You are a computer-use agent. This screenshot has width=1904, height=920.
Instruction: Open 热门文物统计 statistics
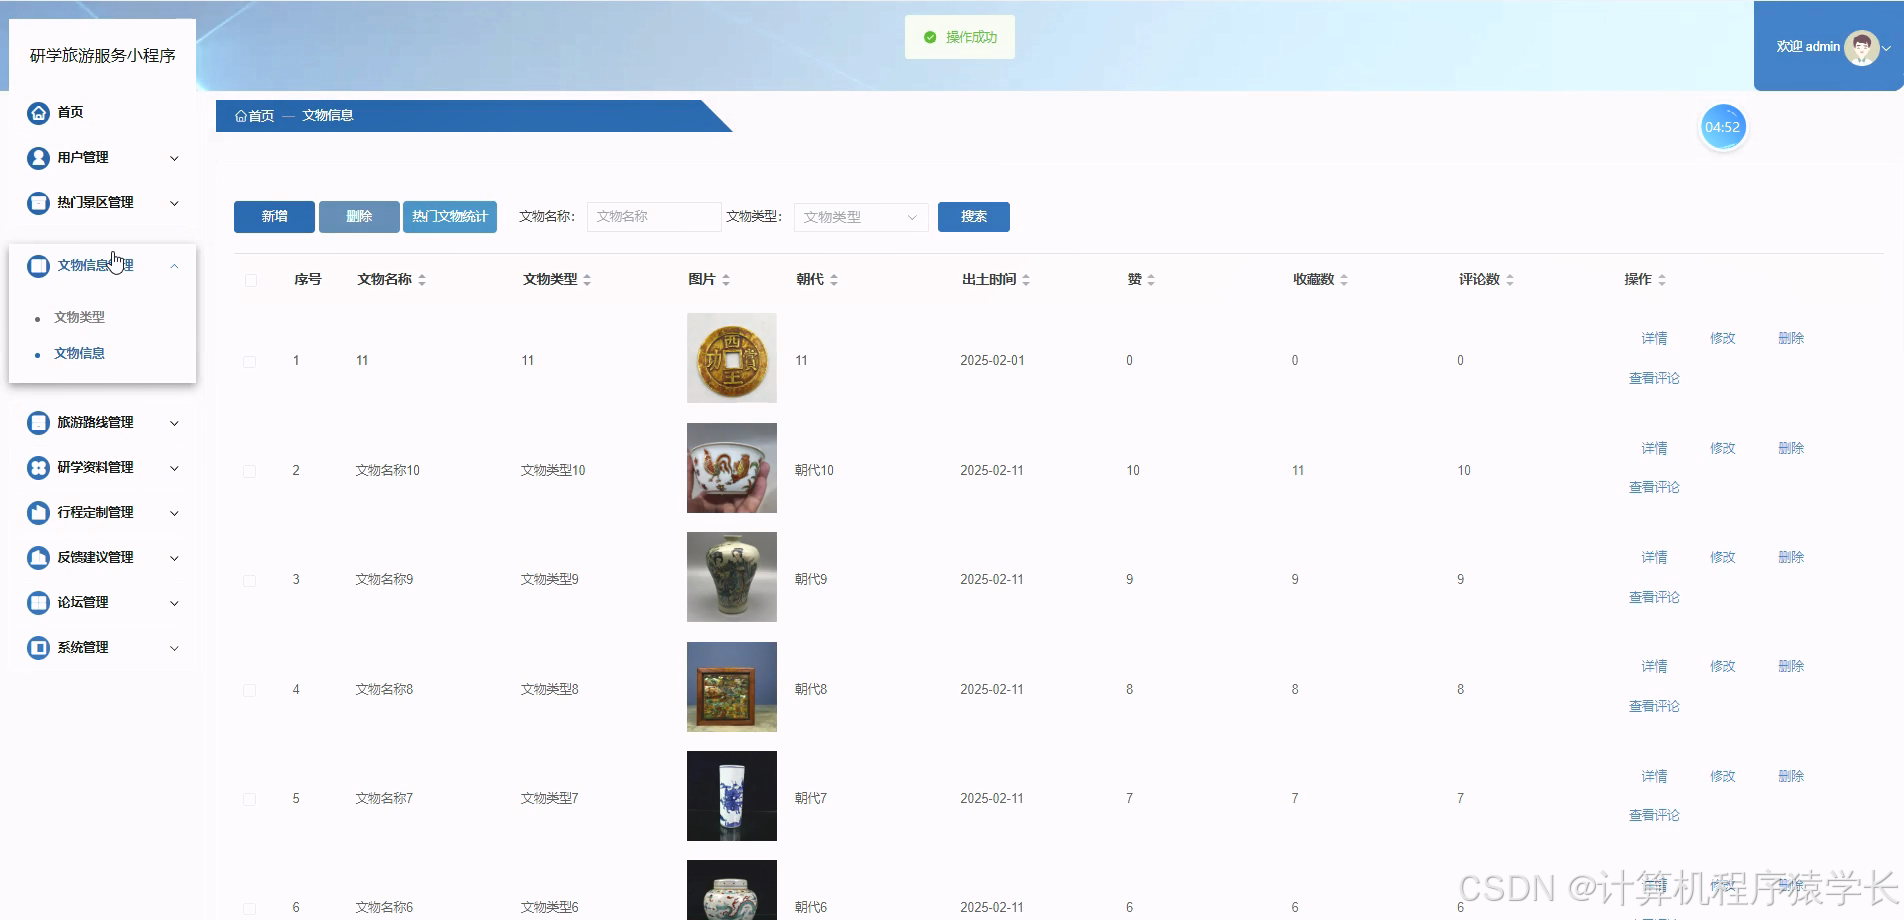point(450,217)
